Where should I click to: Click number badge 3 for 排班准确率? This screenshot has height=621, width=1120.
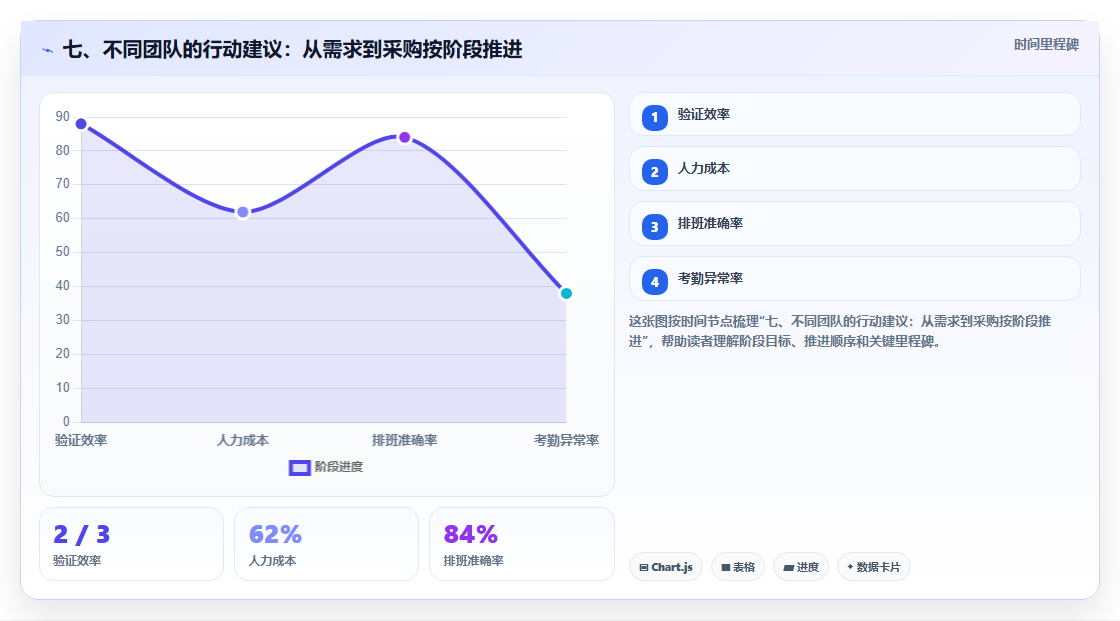click(x=654, y=227)
